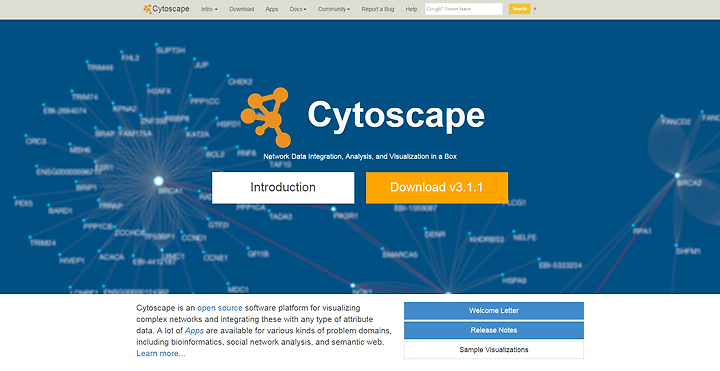
Task: Follow the Apps link in description
Action: pos(194,331)
